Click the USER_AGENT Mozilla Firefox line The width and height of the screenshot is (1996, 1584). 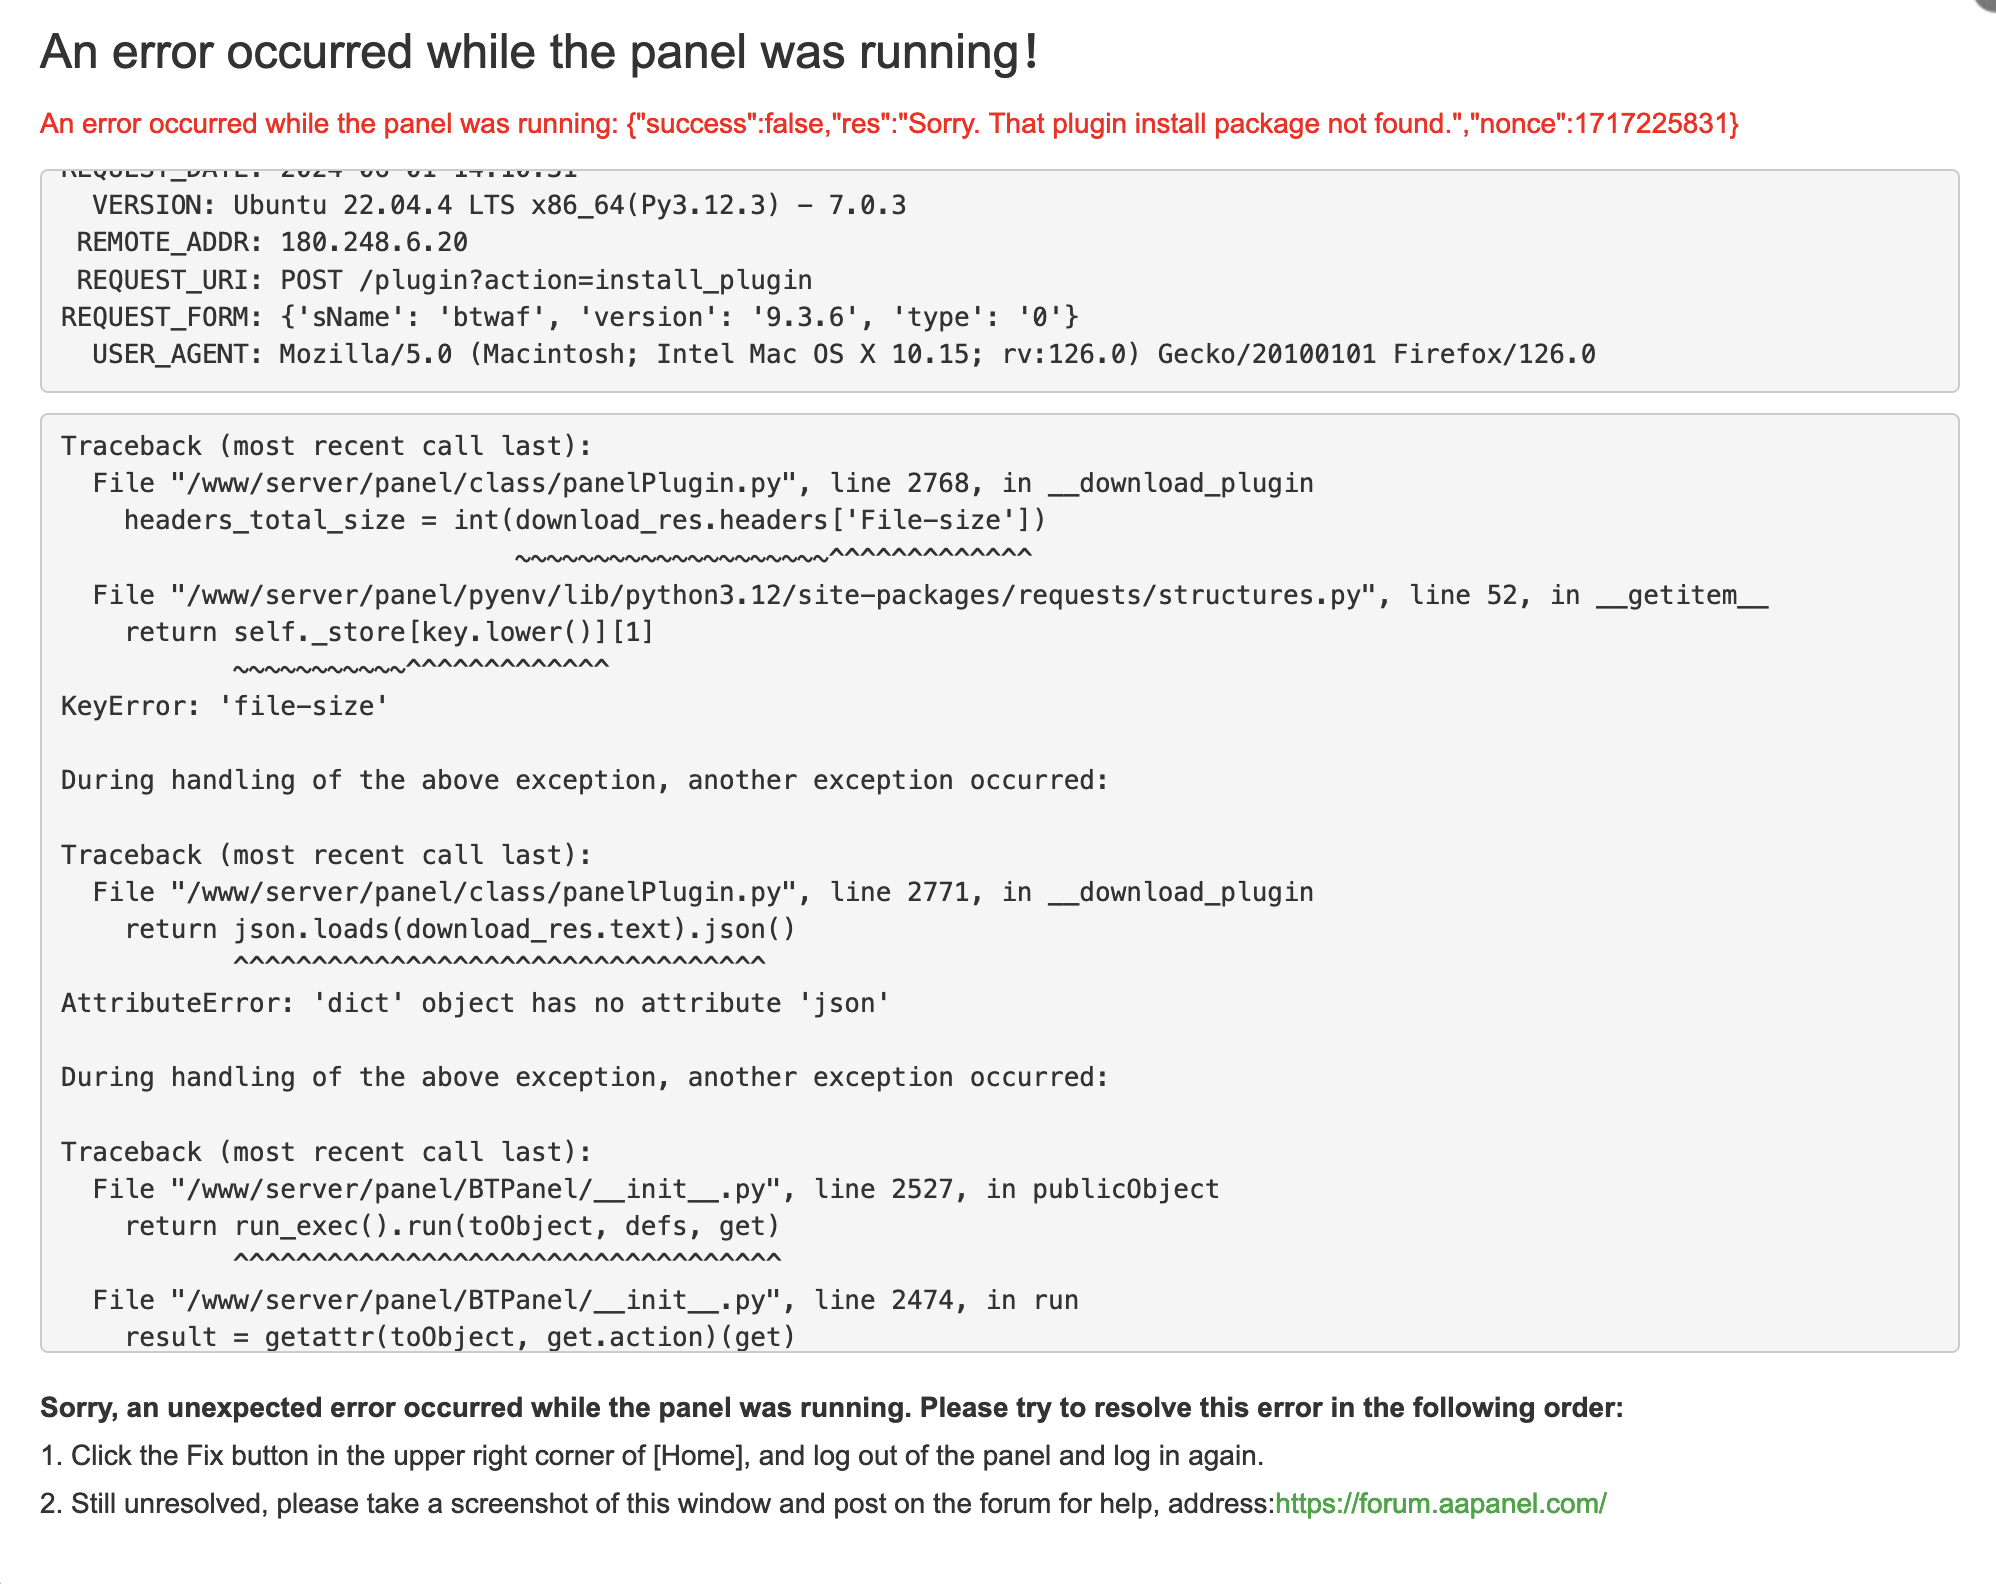[x=843, y=355]
